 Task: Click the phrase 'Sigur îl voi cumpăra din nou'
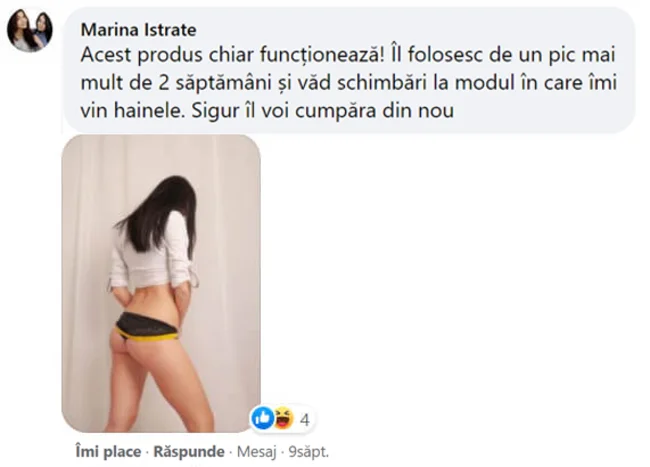(323, 111)
